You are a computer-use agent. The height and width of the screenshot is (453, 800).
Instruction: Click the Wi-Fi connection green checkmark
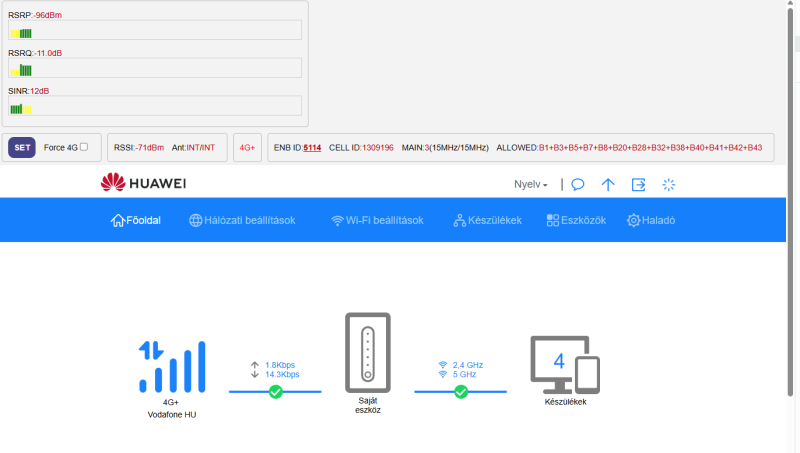[x=461, y=392]
